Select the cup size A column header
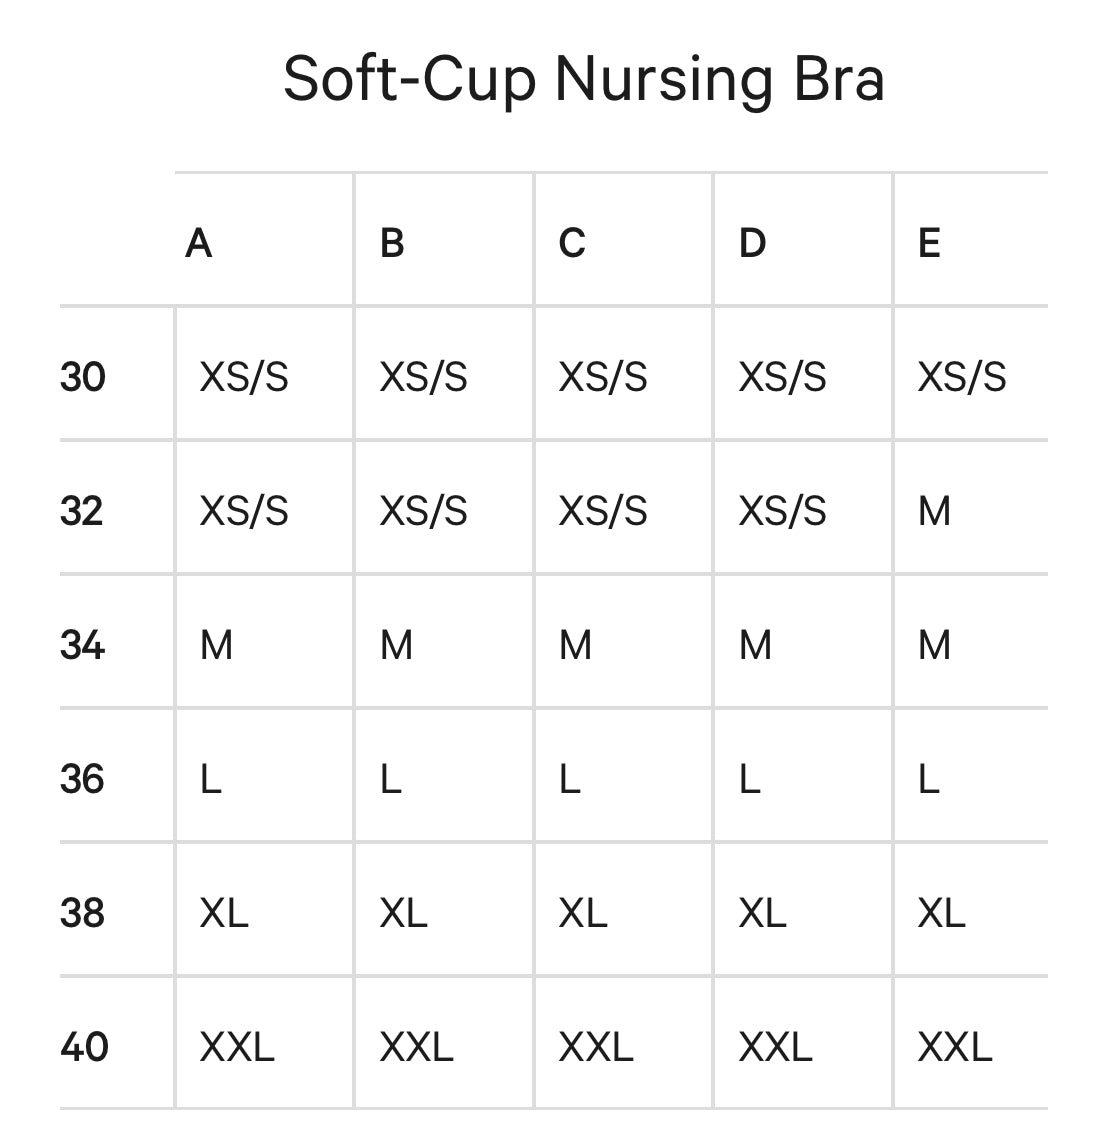Viewport: 1096px width, 1139px height. pos(199,243)
